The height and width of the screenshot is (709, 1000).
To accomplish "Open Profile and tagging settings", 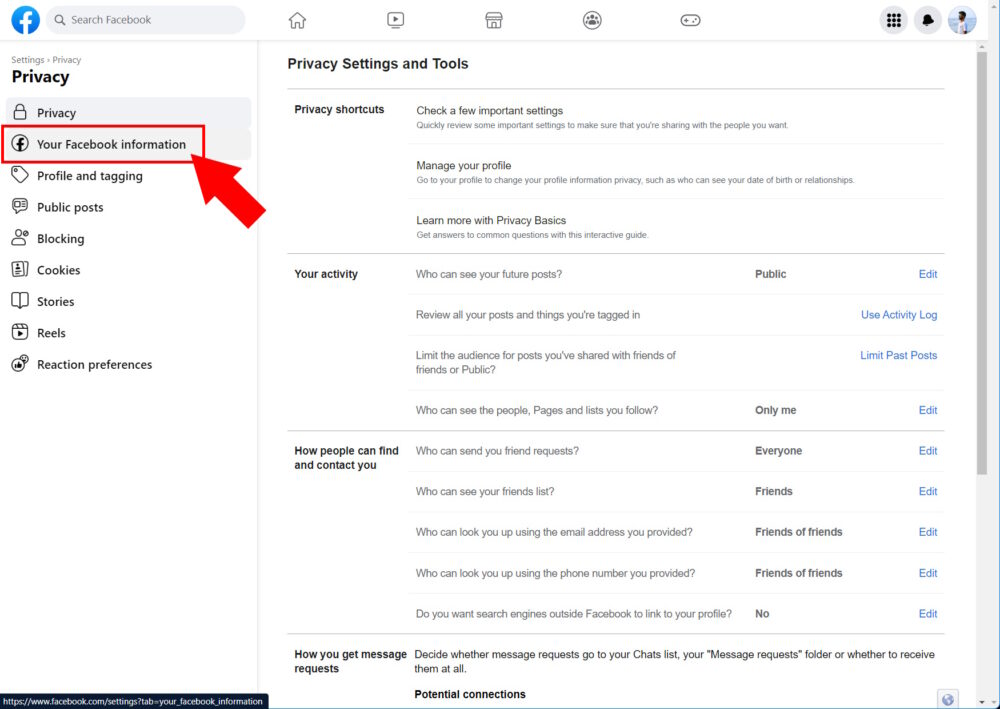I will tap(89, 175).
